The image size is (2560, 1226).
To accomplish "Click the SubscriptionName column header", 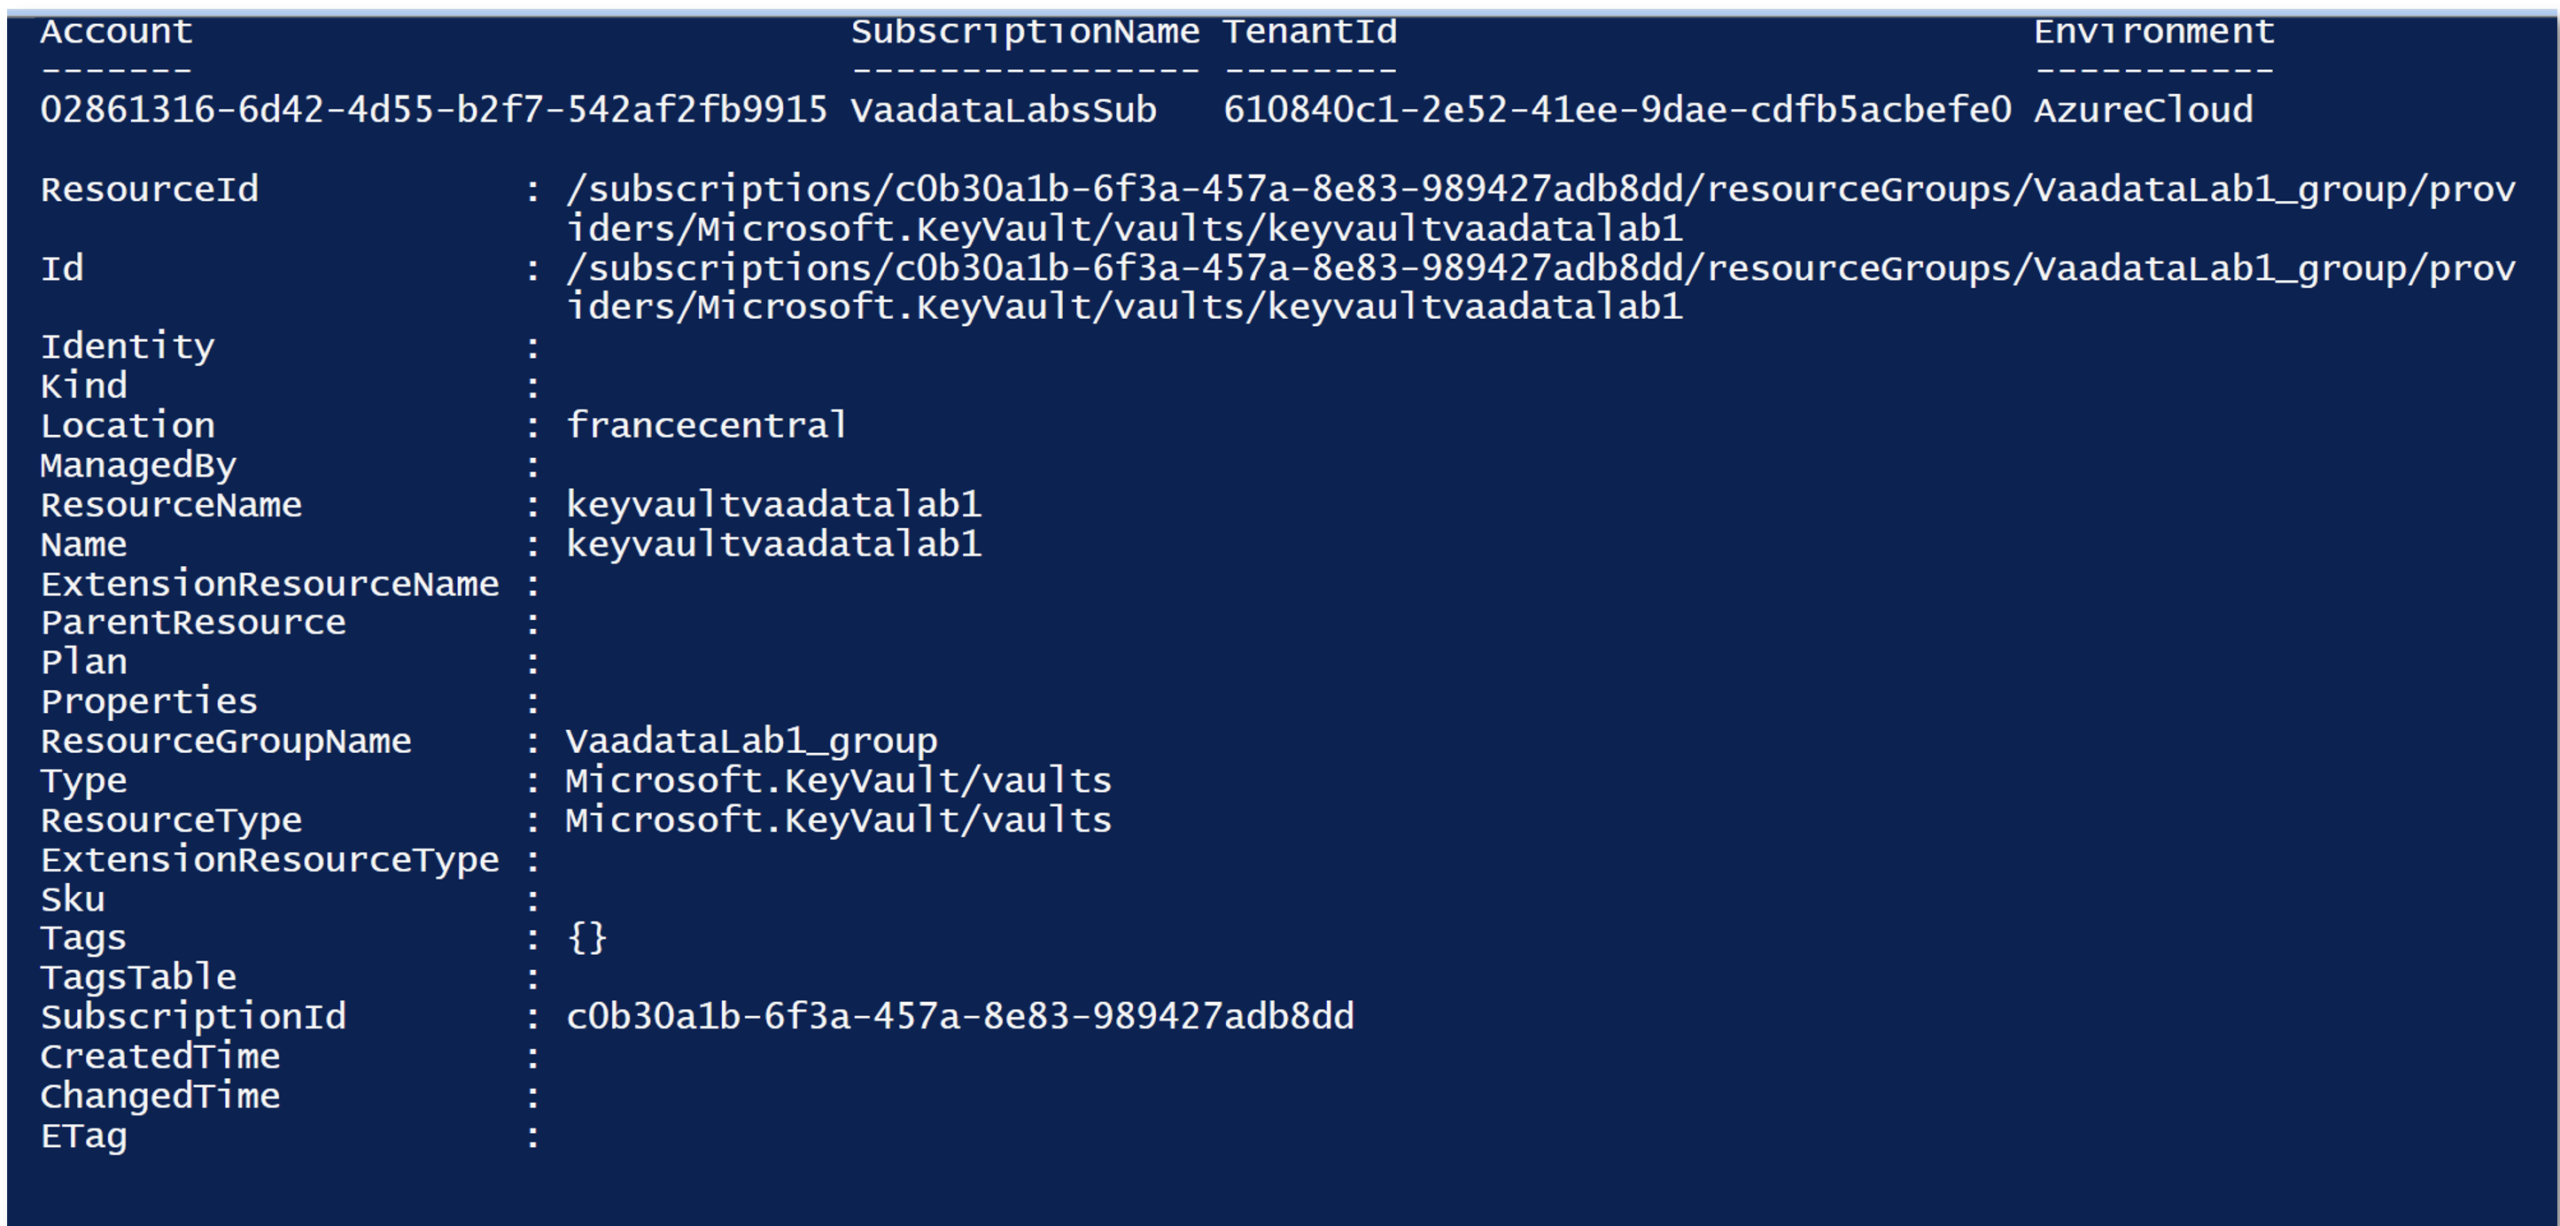I will click(1025, 32).
